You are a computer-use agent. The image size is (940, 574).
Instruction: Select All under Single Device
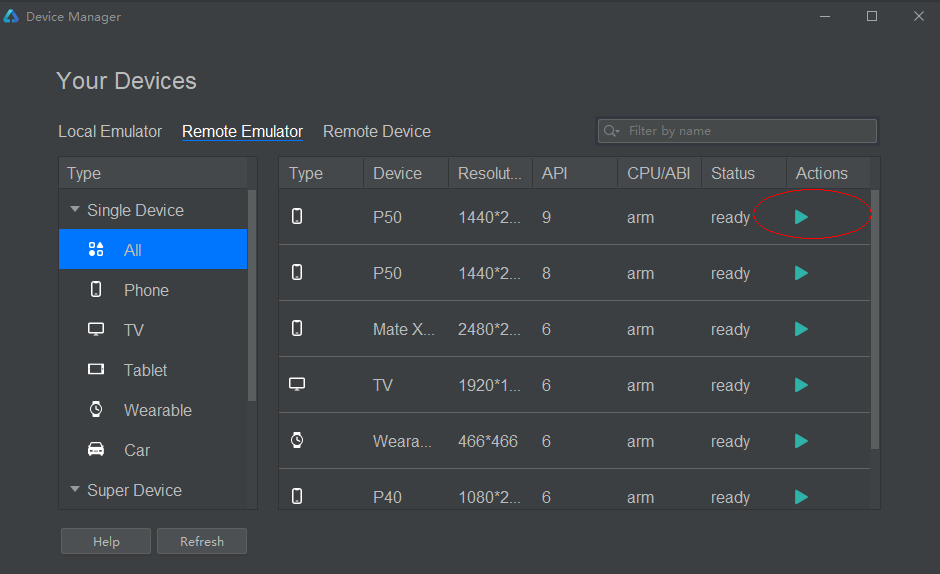[x=153, y=249]
